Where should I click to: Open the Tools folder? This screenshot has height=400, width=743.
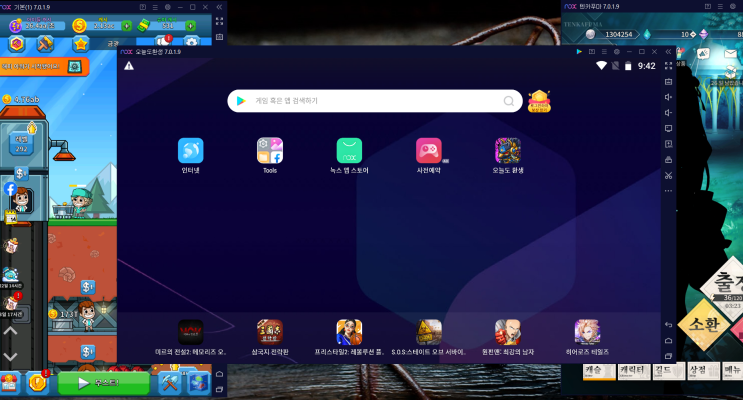[270, 151]
